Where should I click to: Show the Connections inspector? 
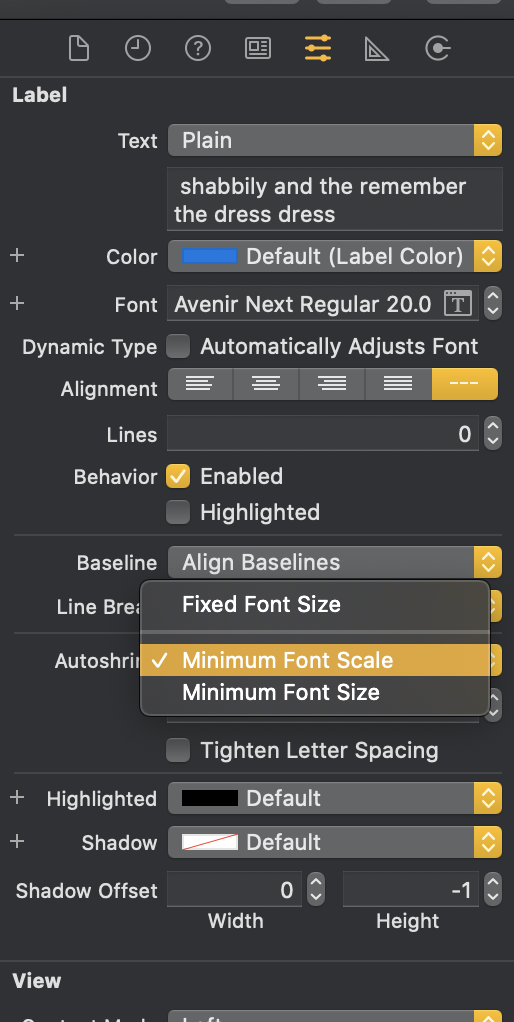tap(437, 49)
